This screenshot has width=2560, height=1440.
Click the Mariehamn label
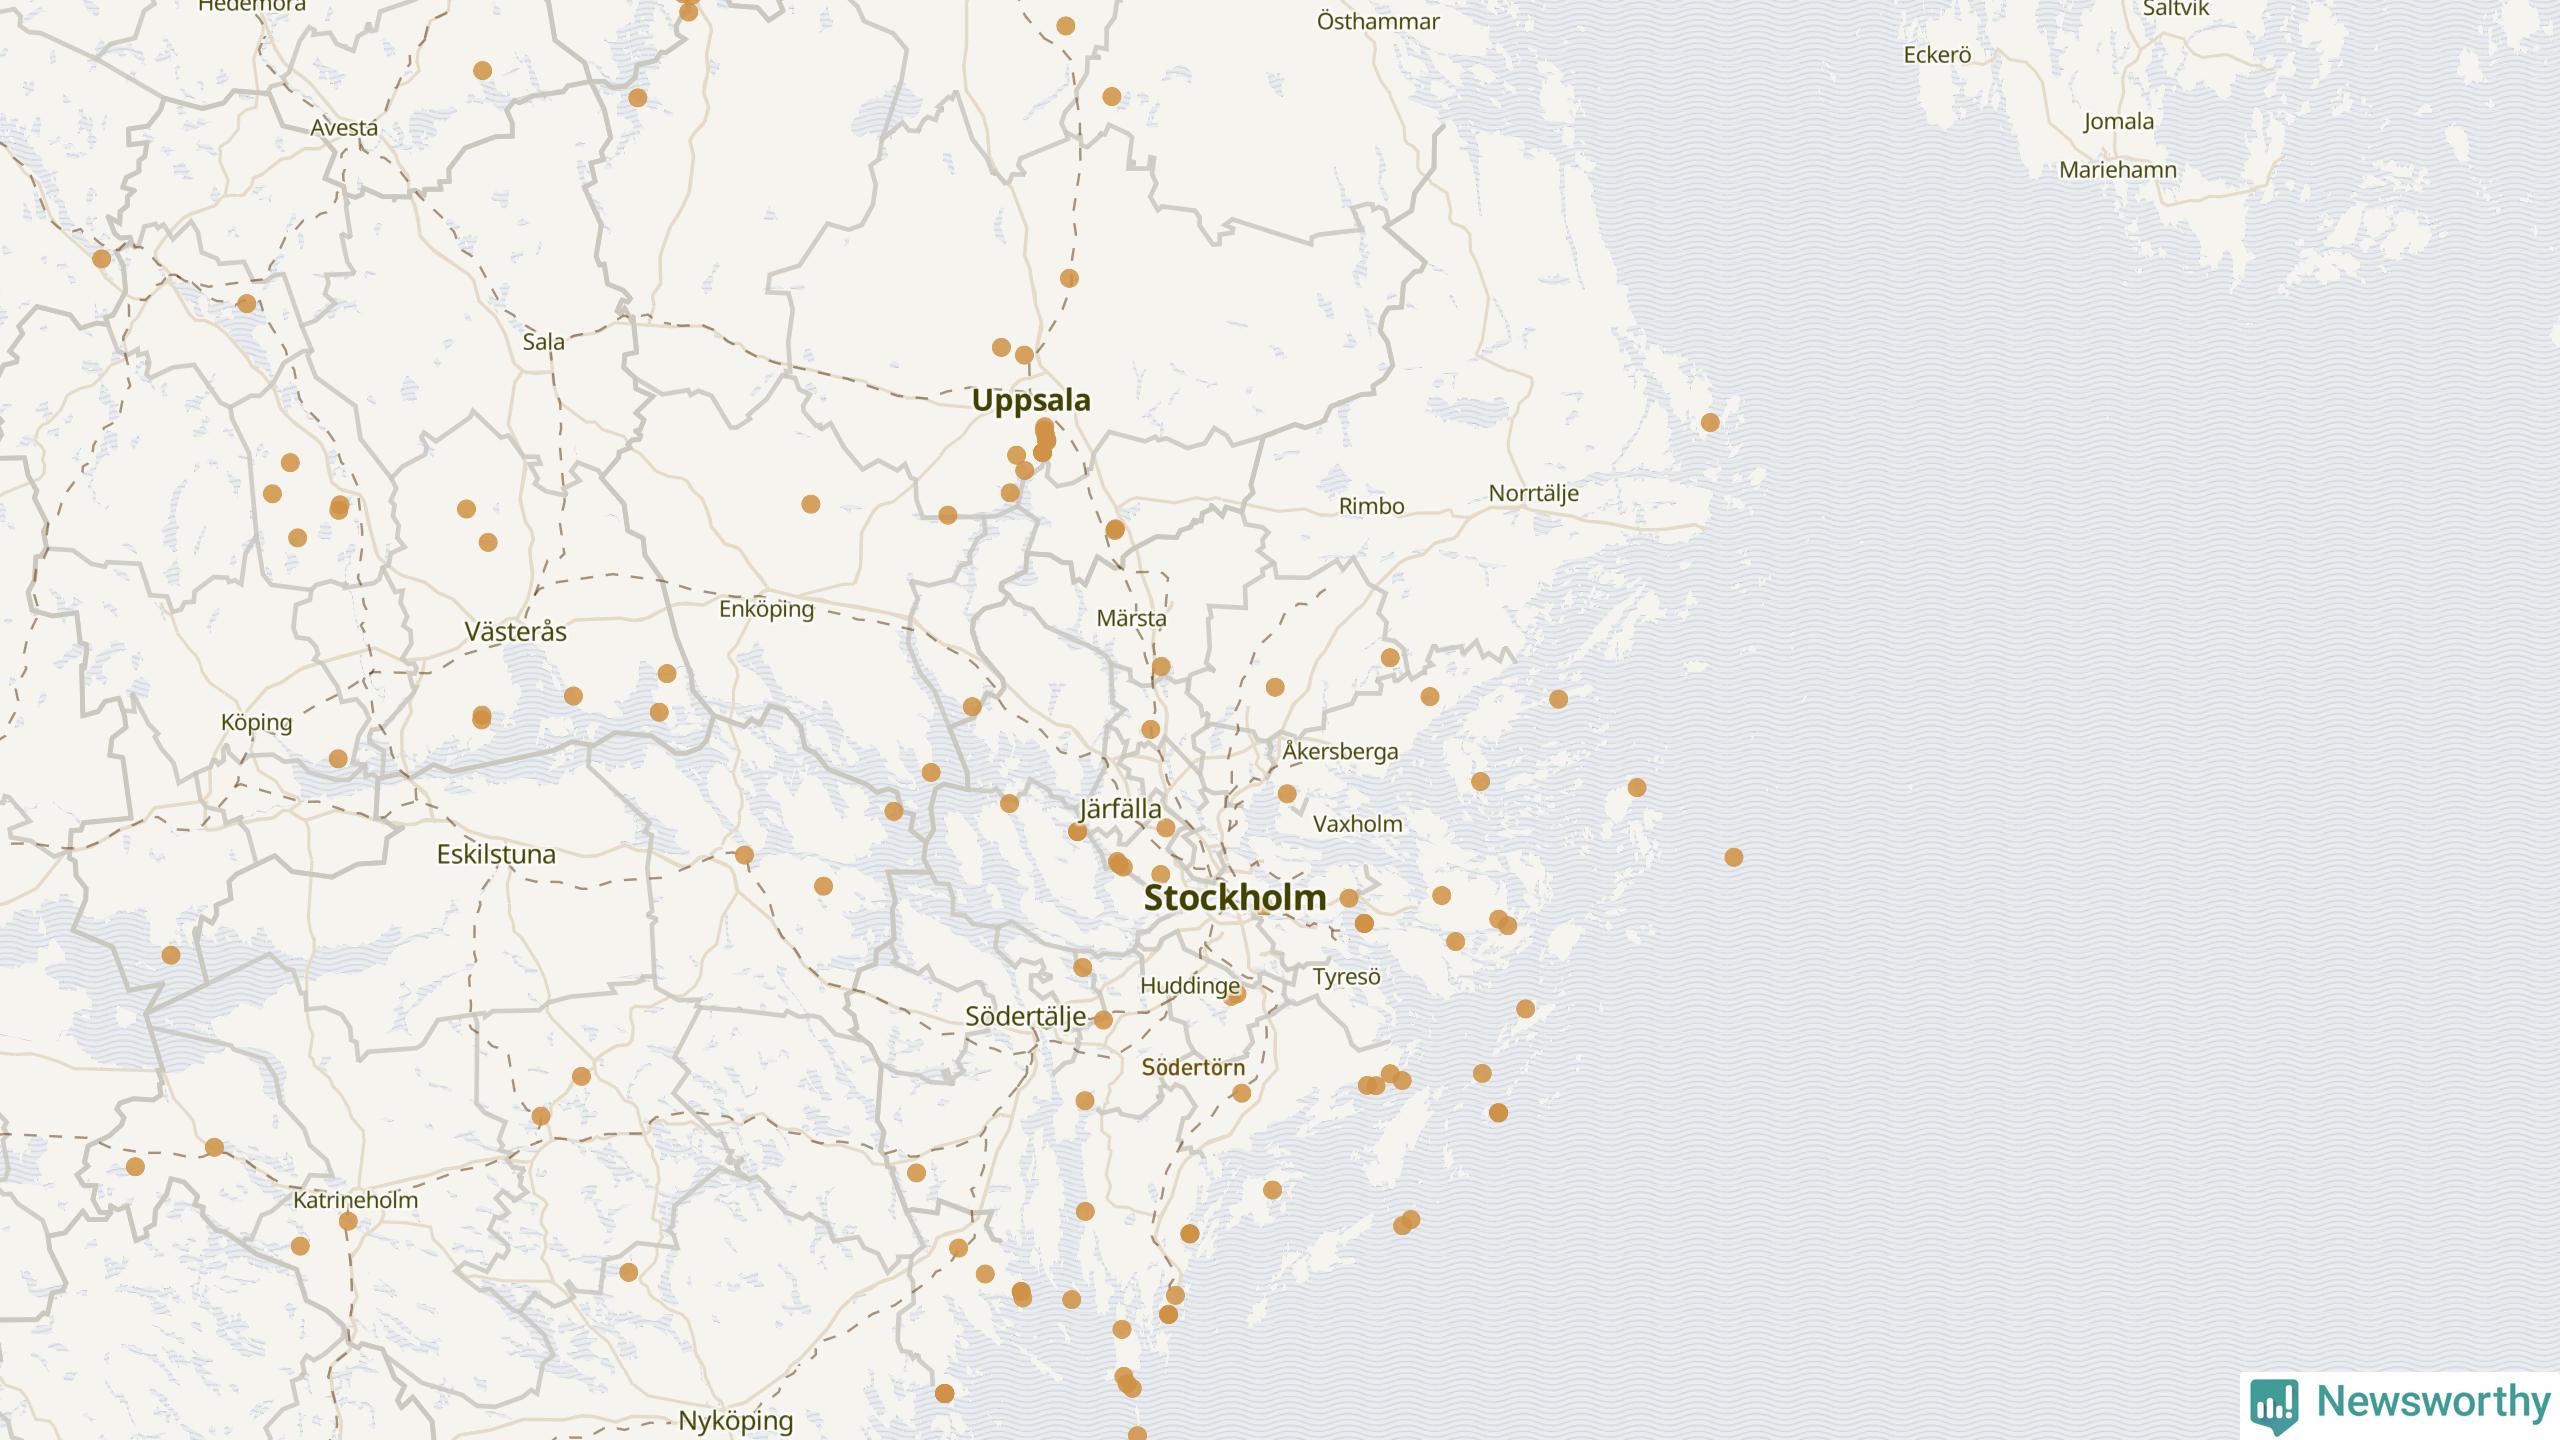2117,170
